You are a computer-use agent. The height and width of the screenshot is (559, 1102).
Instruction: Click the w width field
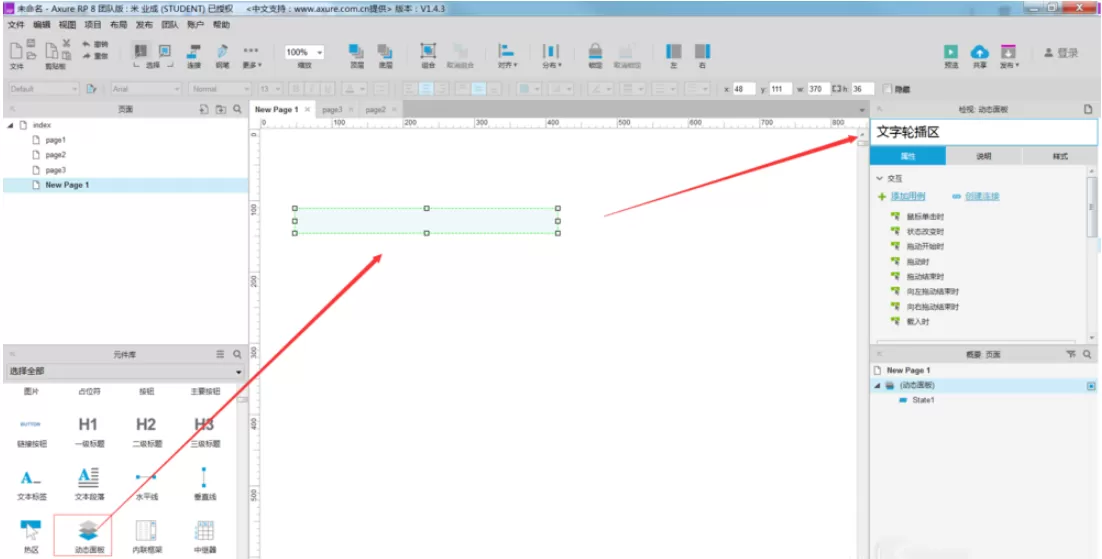click(x=818, y=89)
